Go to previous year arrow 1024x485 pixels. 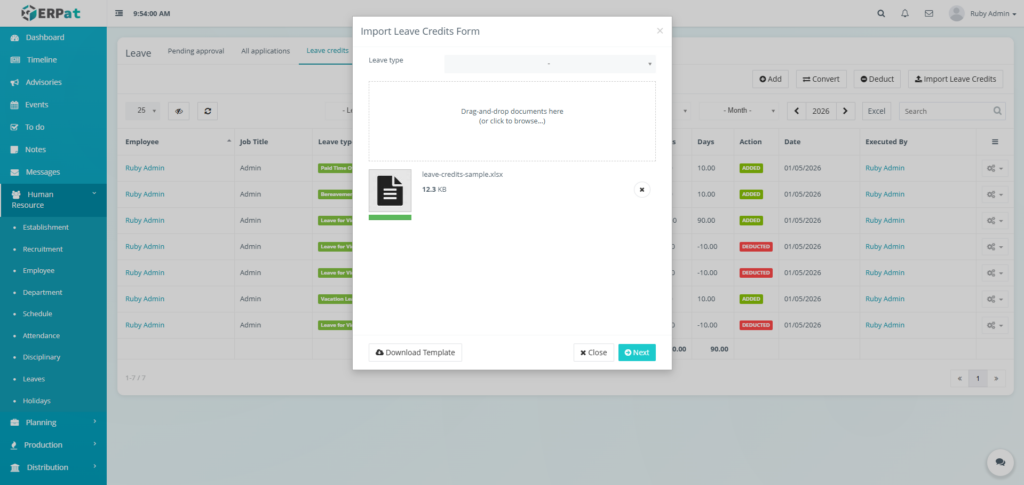(797, 111)
